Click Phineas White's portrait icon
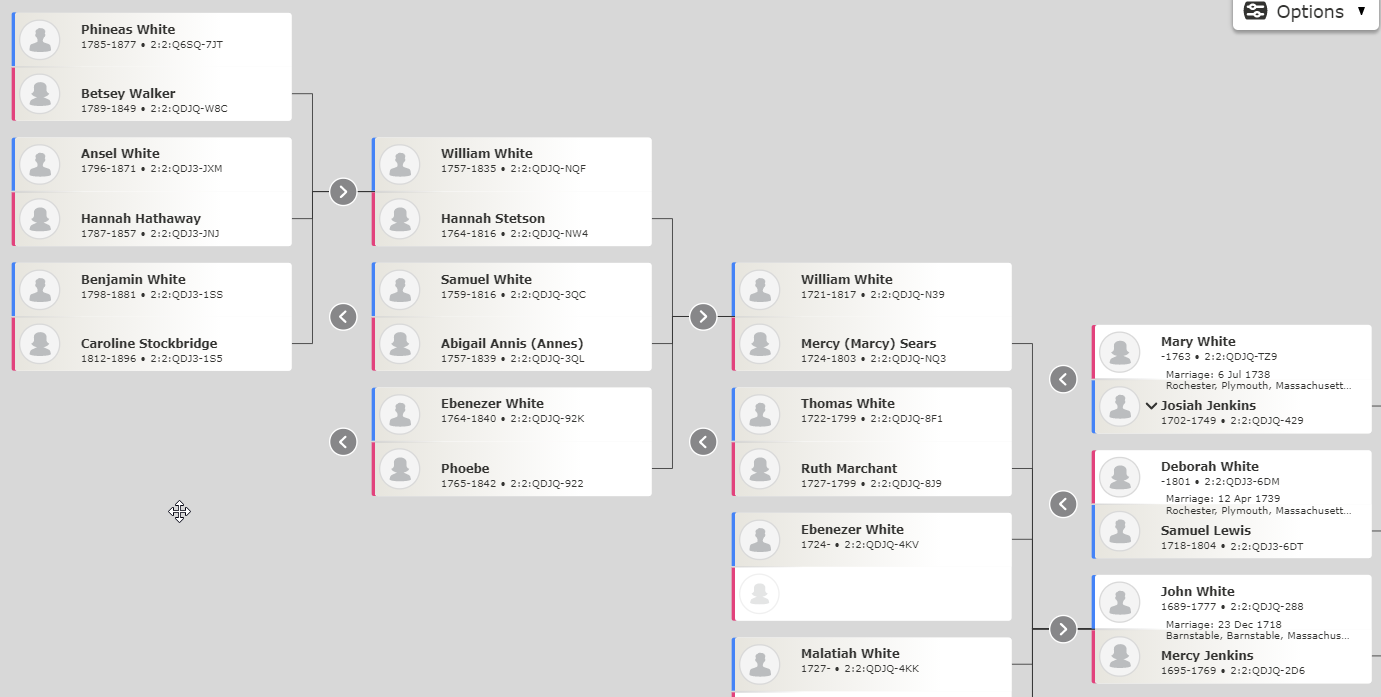Screen dimensions: 1381x697 [x=40, y=39]
